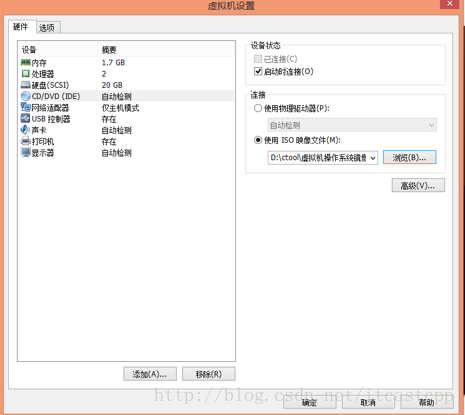Screen dimensions: 465x415
Task: Toggle the 已连接(C) checkbox
Action: pos(258,59)
